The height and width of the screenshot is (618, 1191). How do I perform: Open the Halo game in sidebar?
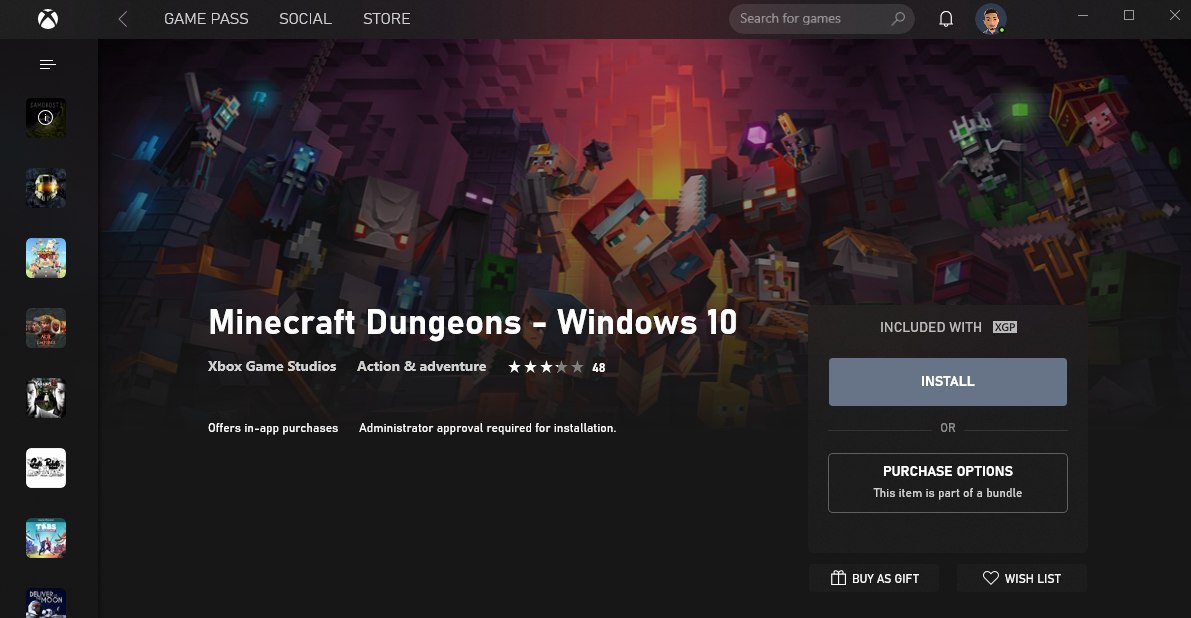point(46,188)
